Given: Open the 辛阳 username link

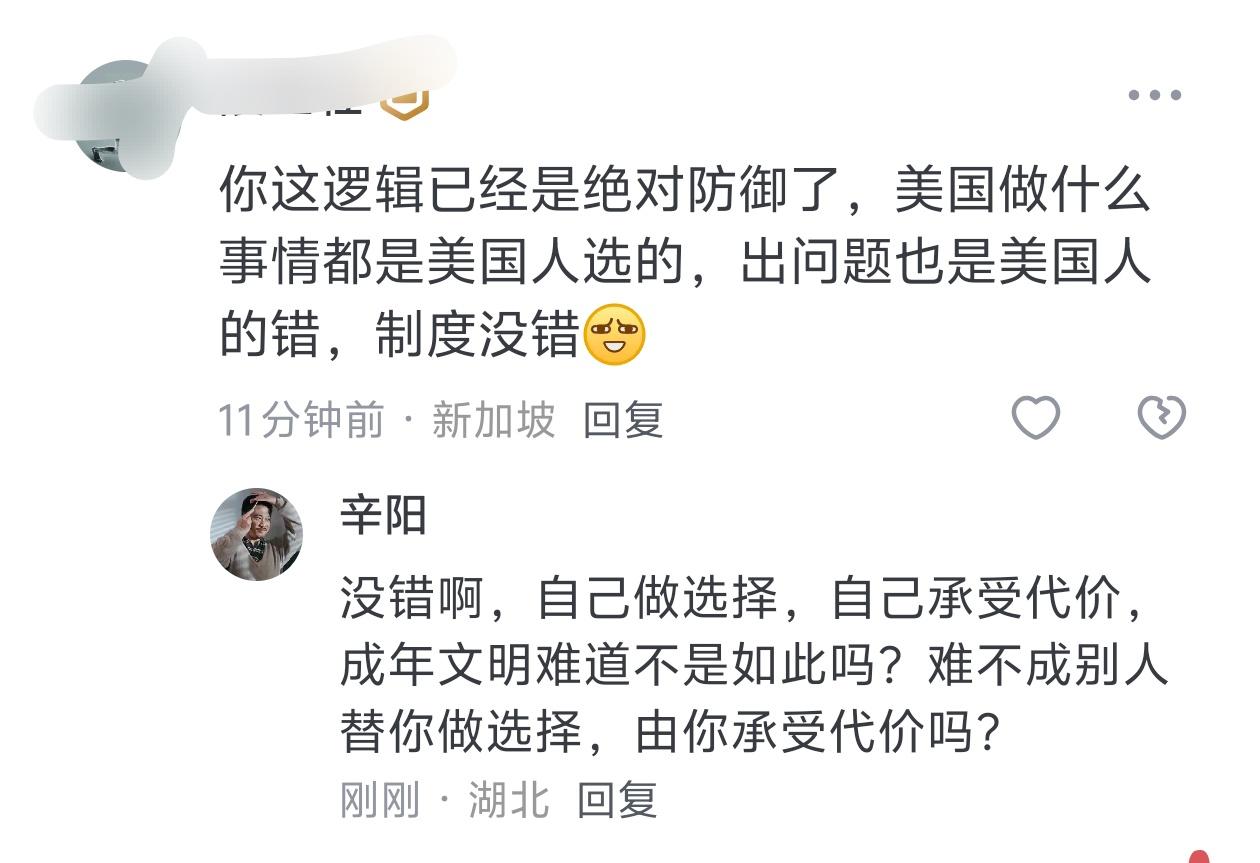Looking at the screenshot, I should click(383, 516).
